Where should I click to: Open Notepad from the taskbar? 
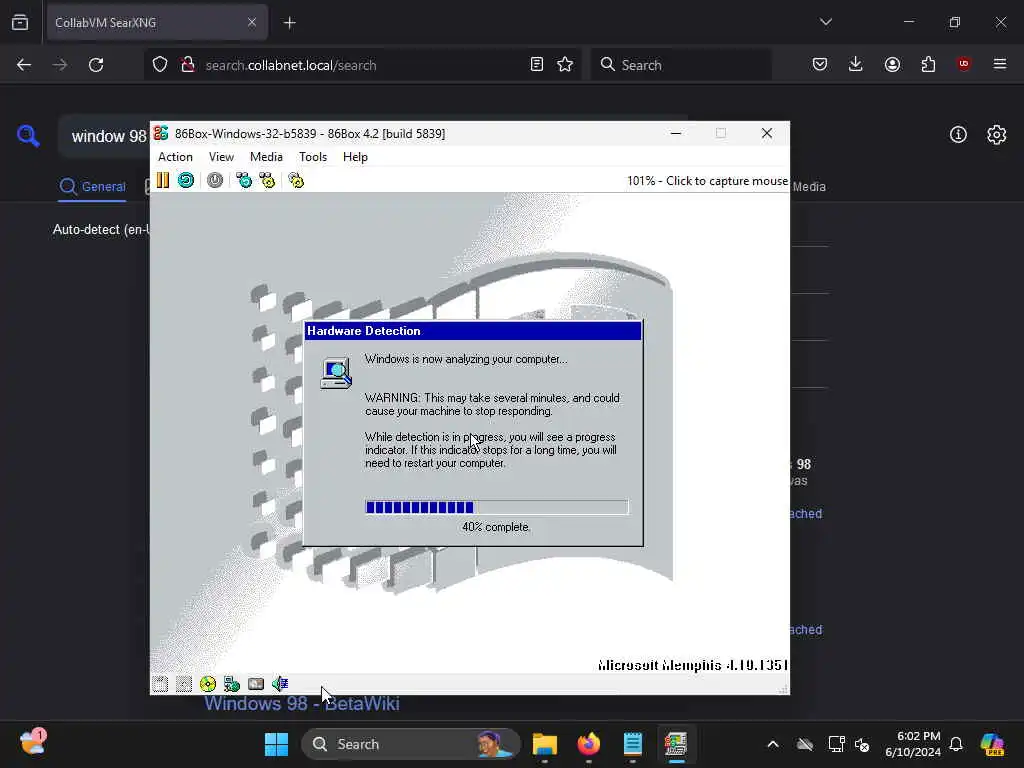click(x=633, y=744)
